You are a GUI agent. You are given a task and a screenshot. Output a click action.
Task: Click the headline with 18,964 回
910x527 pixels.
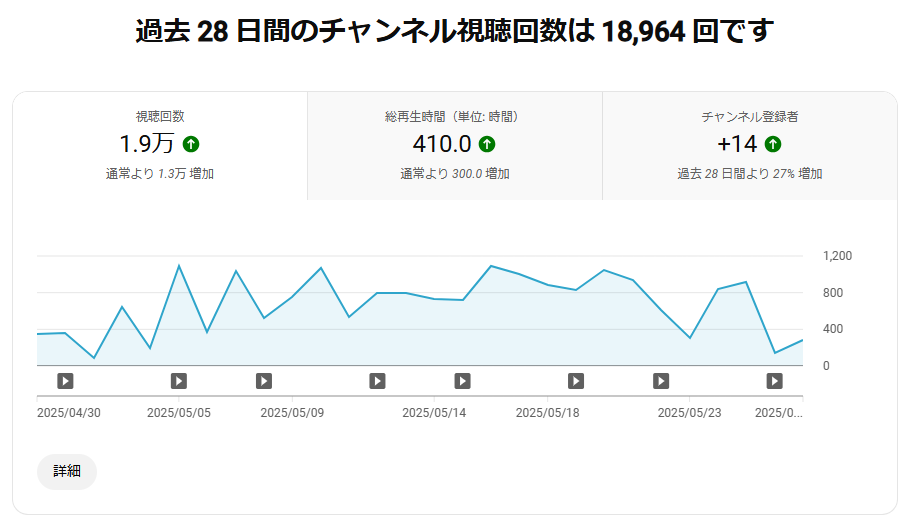click(x=455, y=31)
